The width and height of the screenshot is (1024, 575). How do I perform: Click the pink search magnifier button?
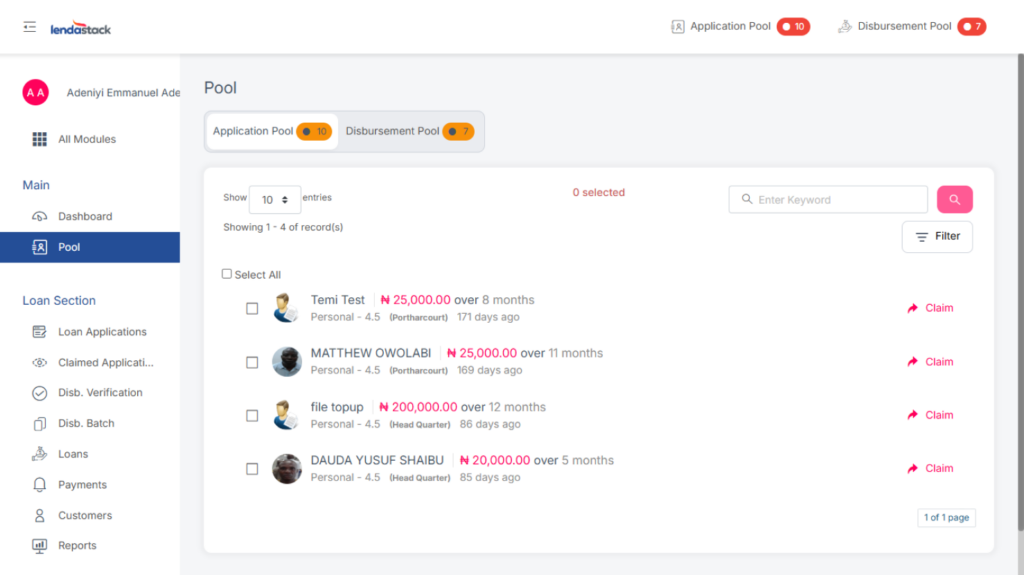[x=954, y=200]
